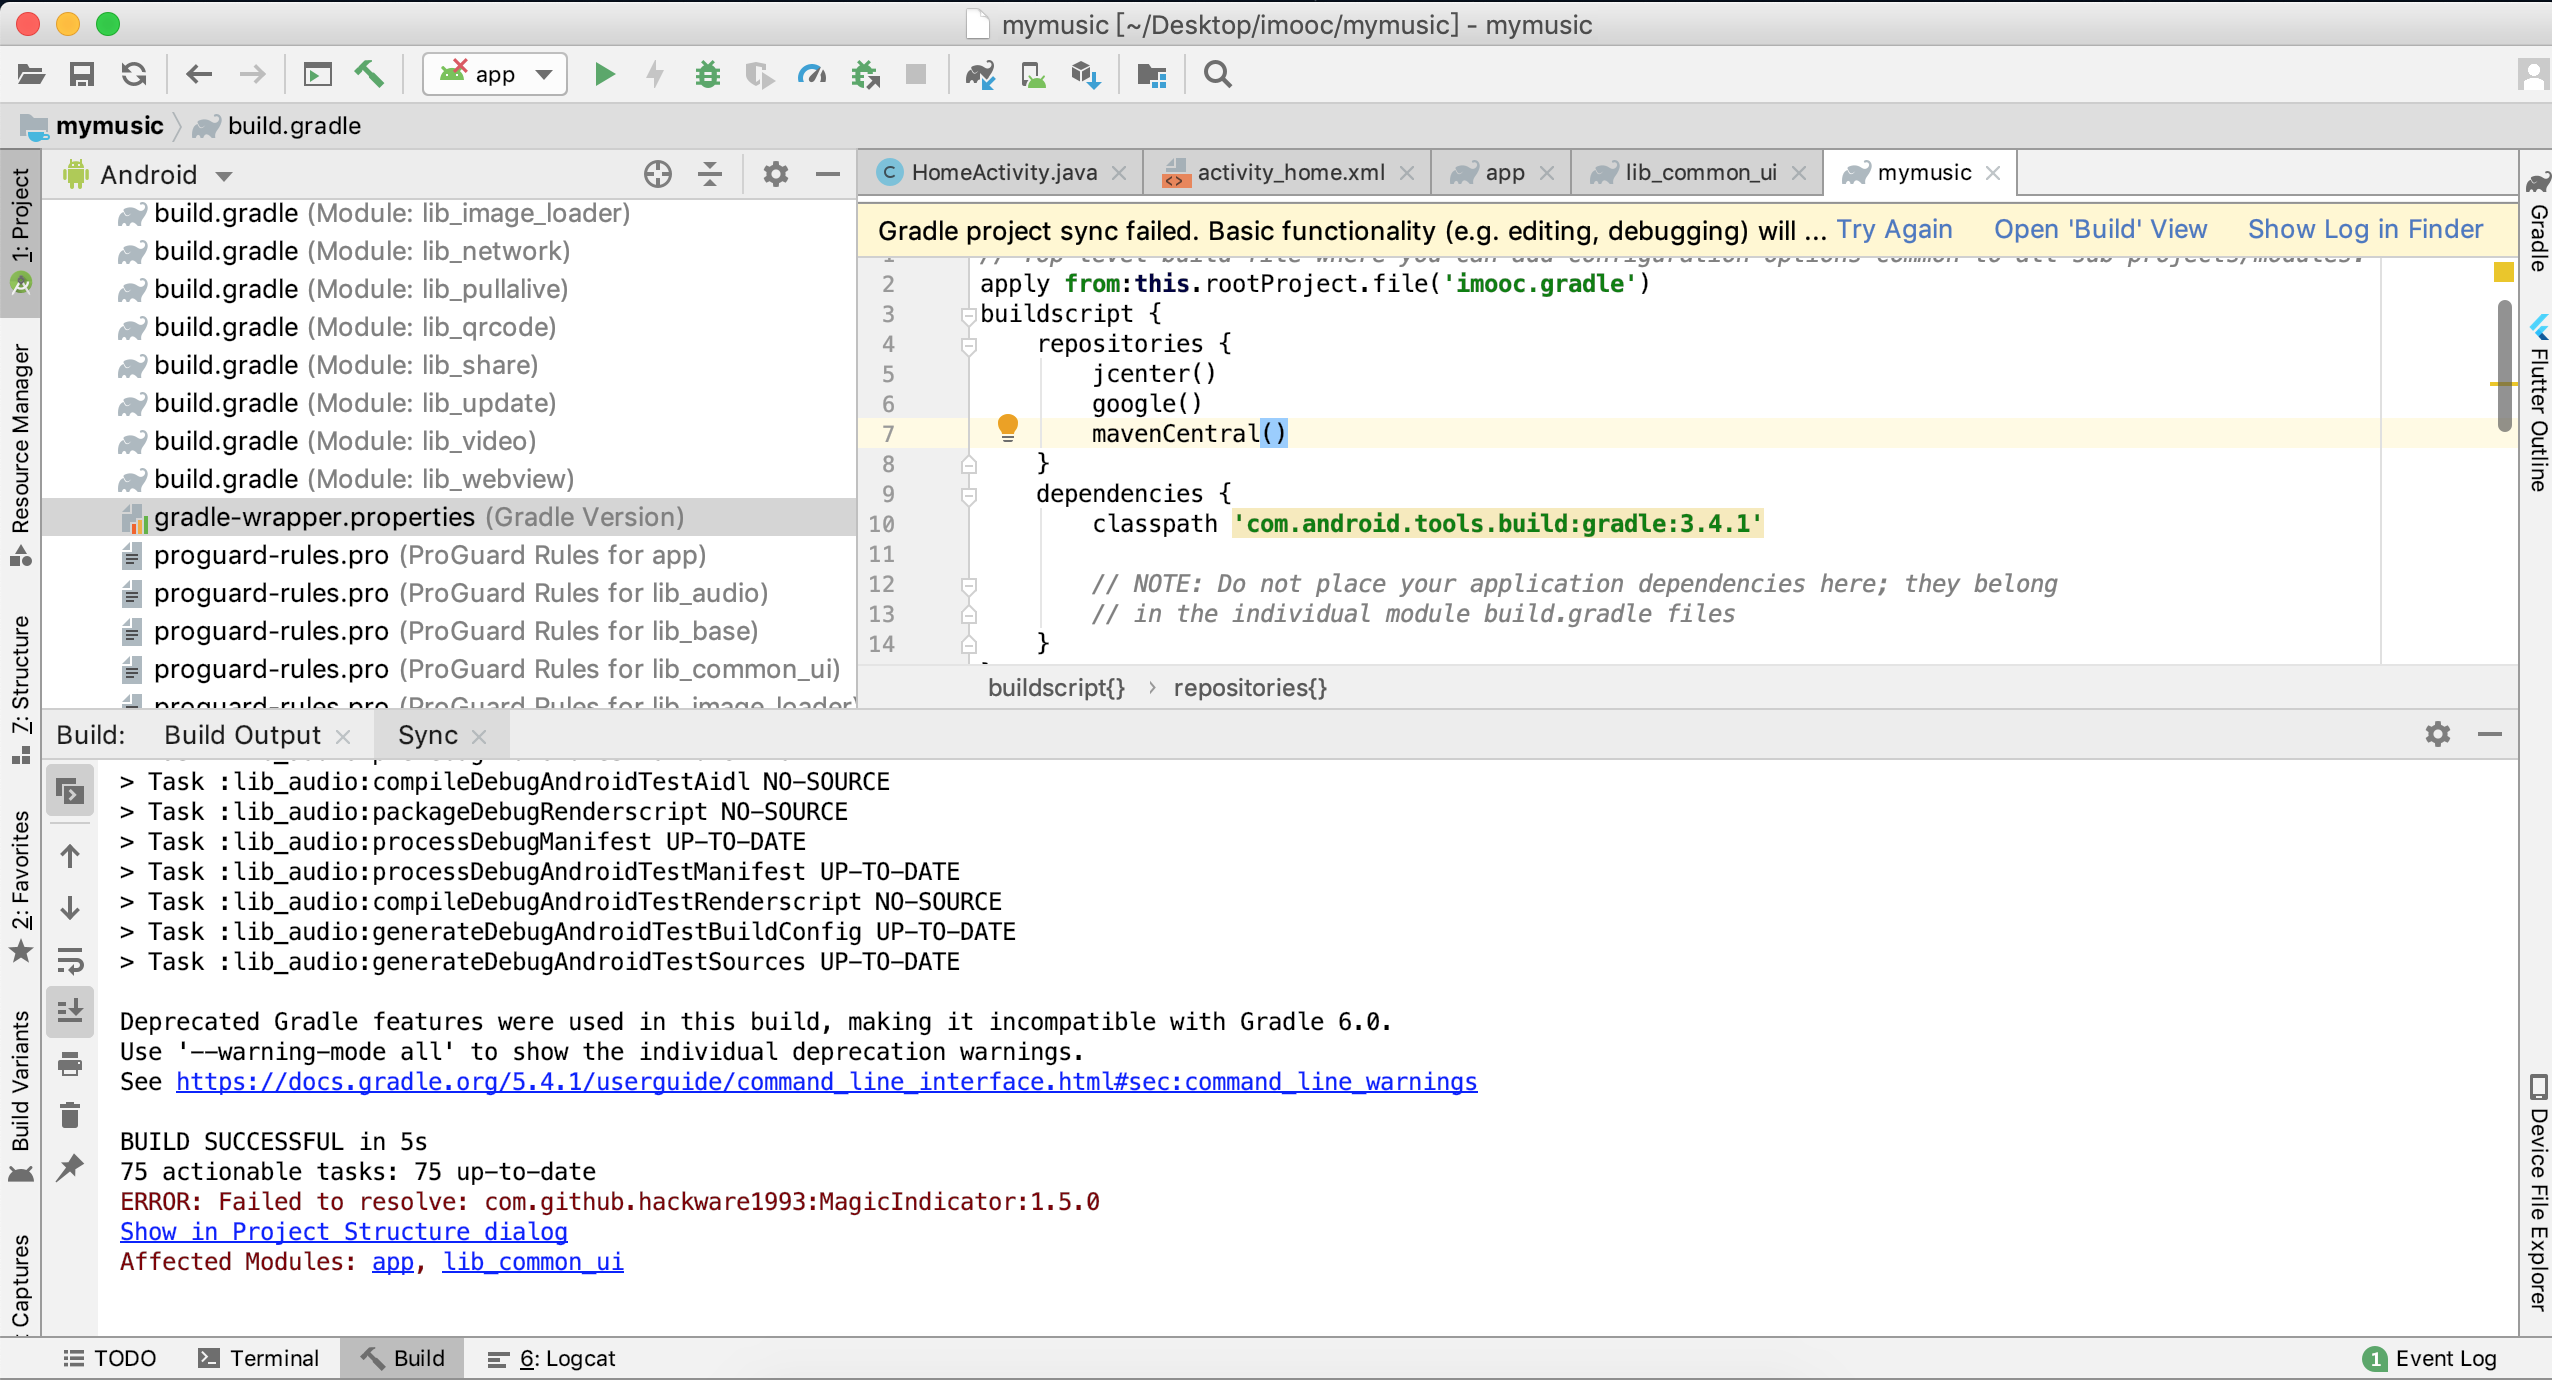This screenshot has width=2552, height=1380.
Task: Debug app using the green bug icon
Action: point(708,74)
